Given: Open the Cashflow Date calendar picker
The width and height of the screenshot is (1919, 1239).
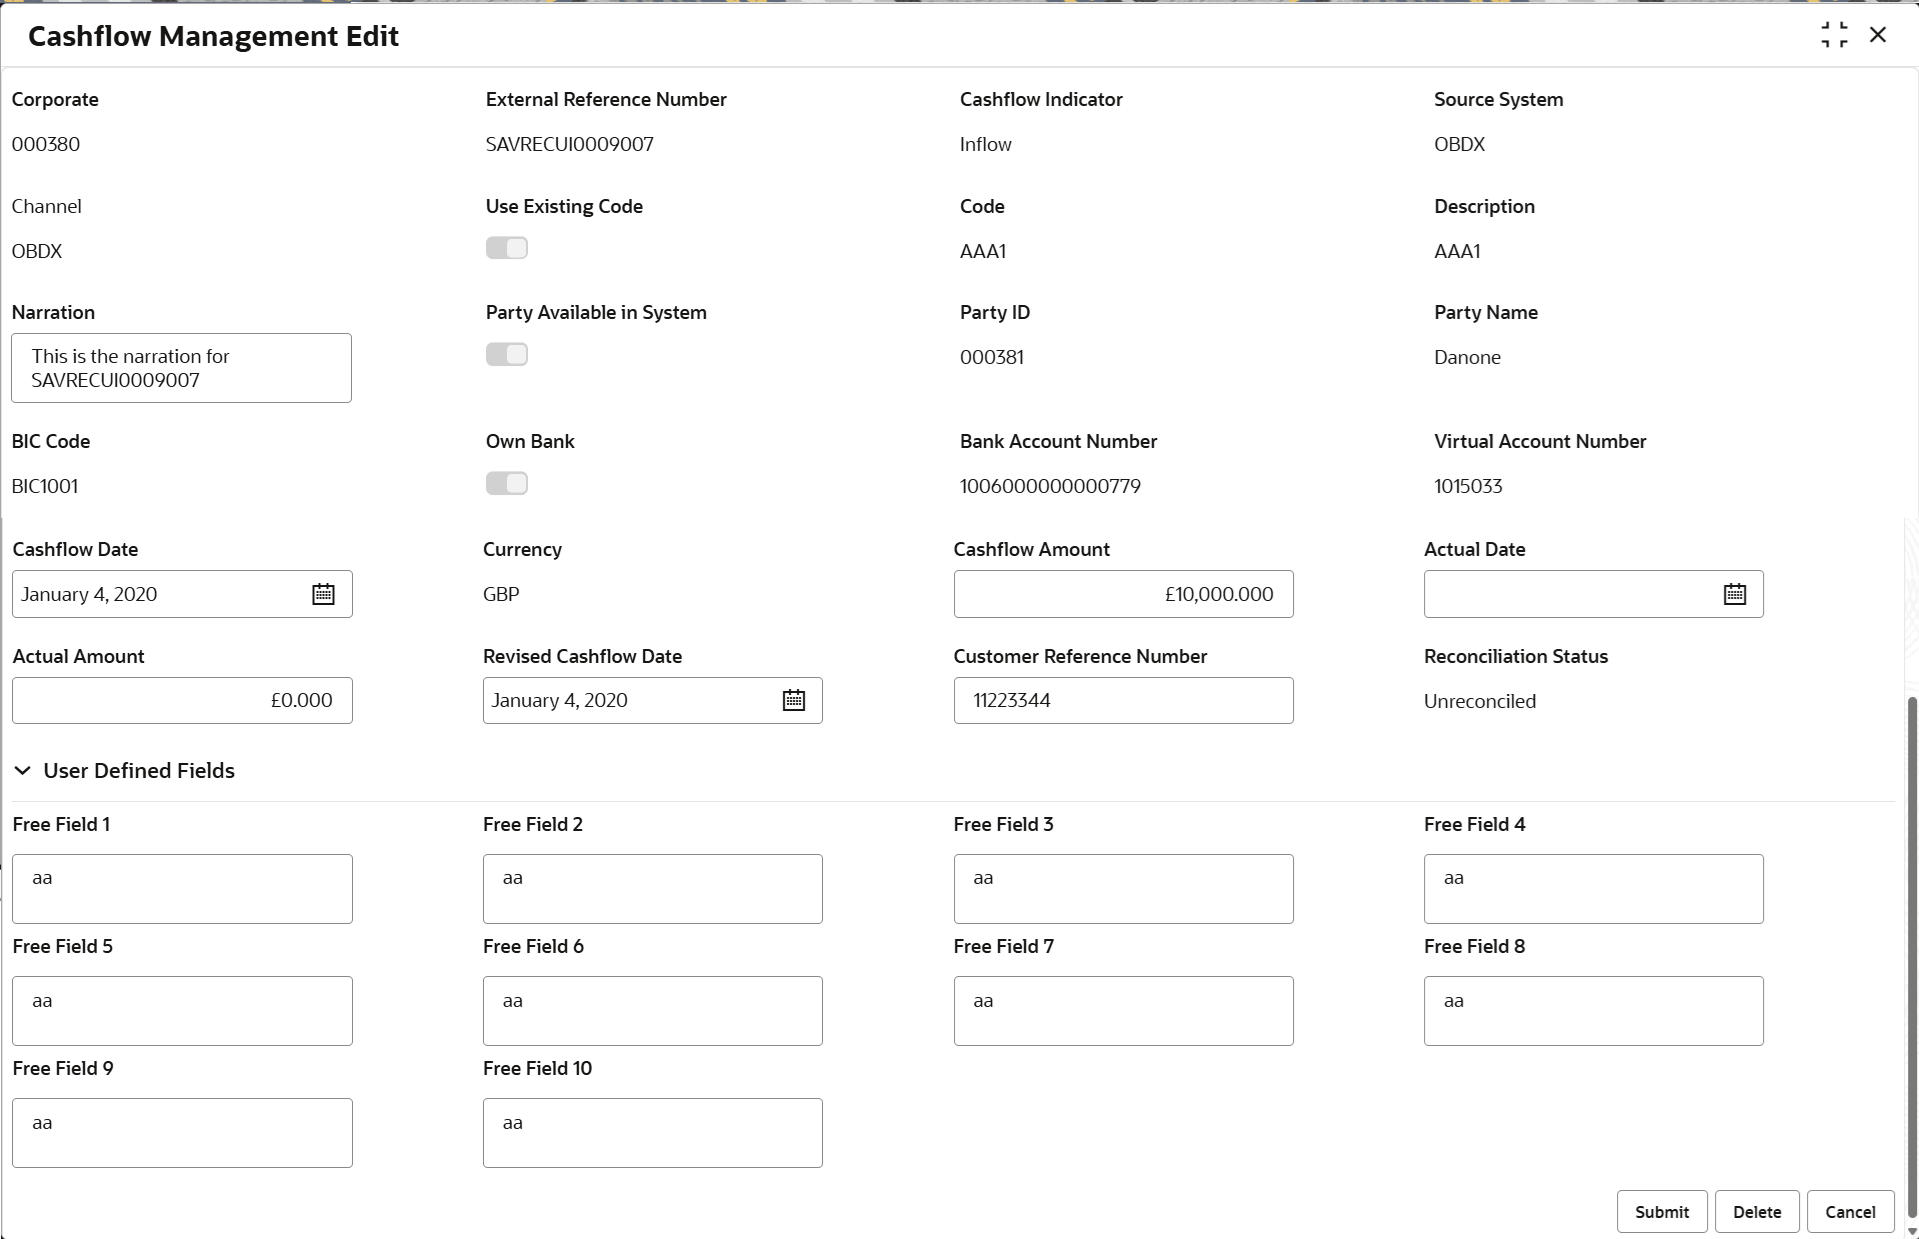Looking at the screenshot, I should pos(322,594).
